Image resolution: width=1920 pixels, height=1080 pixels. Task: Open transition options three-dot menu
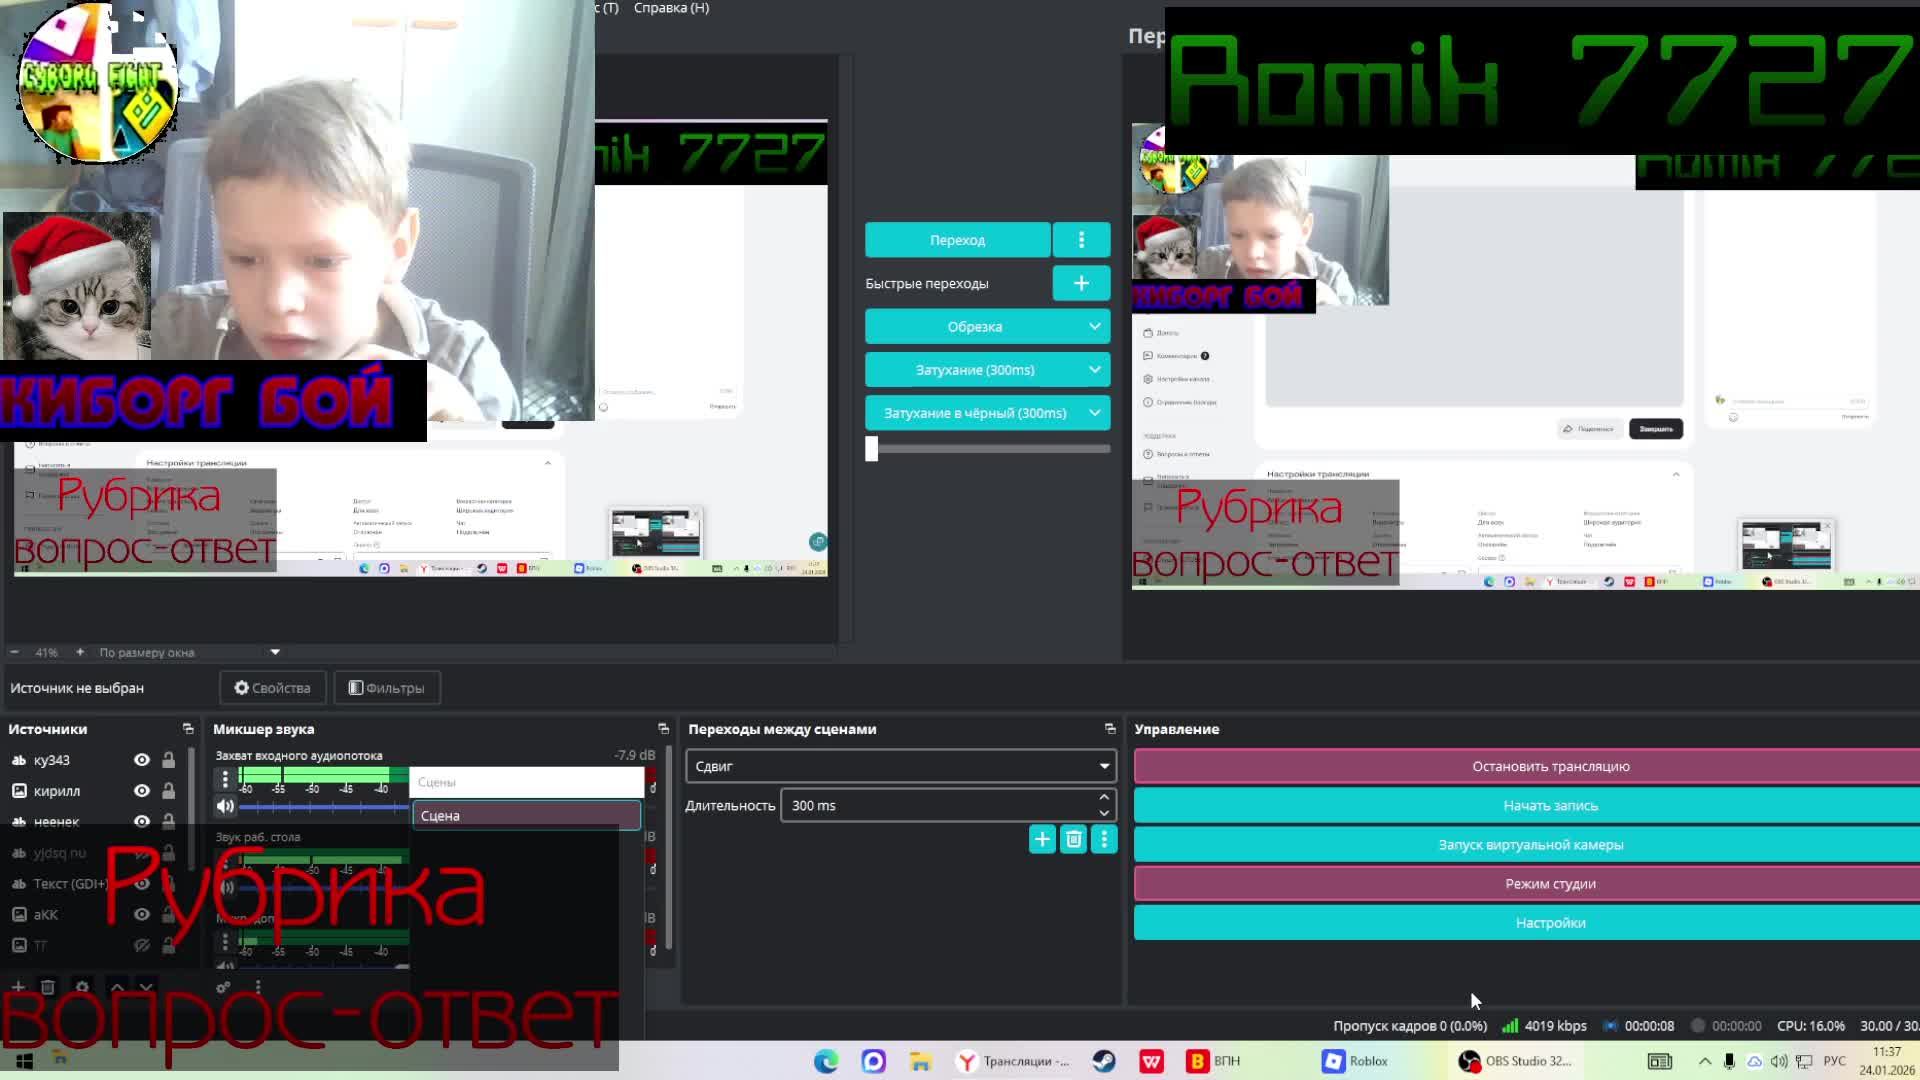click(x=1104, y=840)
